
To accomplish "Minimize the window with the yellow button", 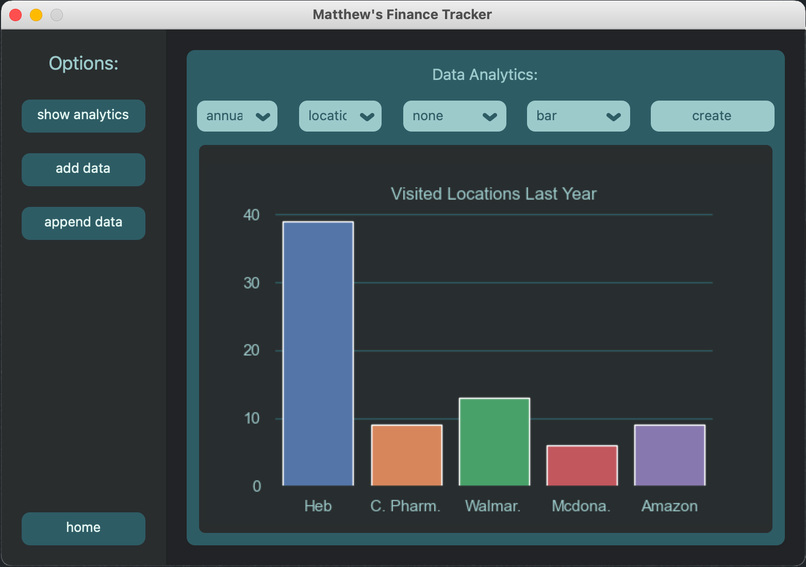I will pyautogui.click(x=36, y=15).
